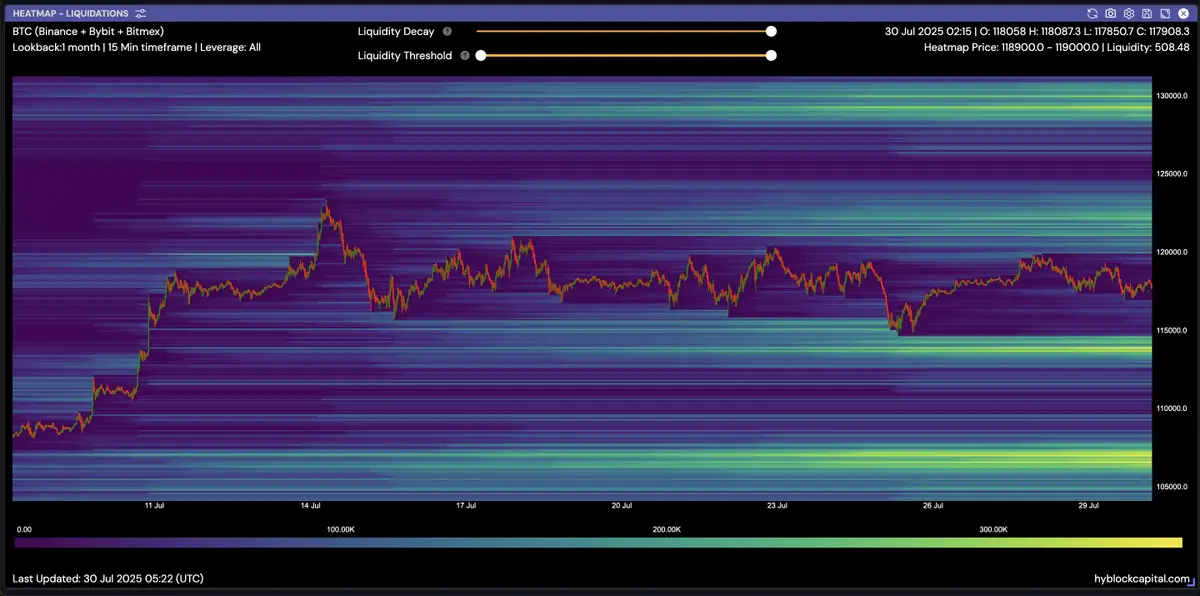Viewport: 1200px width, 596px height.
Task: Click the 200.00K color scale label
Action: tap(667, 529)
